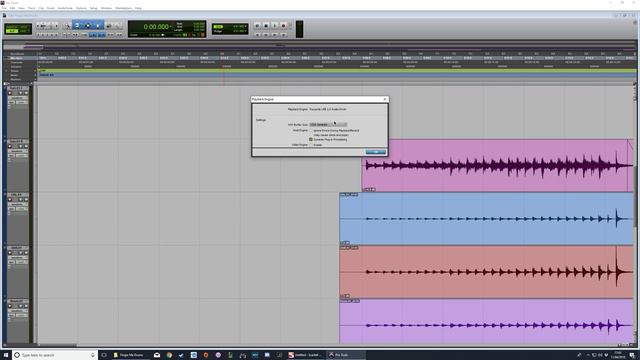
Task: Solo the first track
Action: (20, 93)
